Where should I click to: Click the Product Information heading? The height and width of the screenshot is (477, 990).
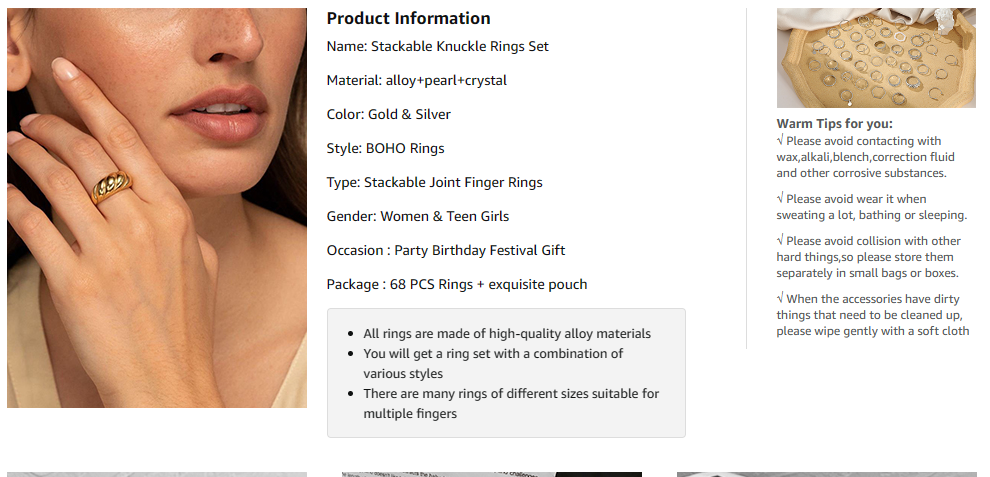408,18
